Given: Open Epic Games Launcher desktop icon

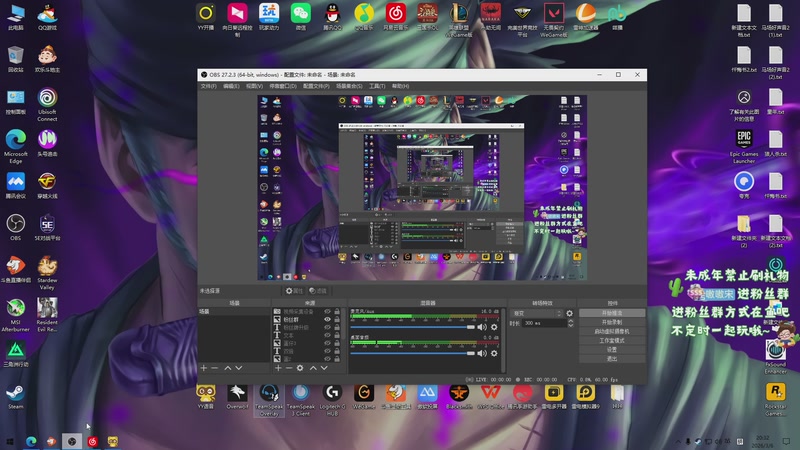Looking at the screenshot, I should point(744,147).
